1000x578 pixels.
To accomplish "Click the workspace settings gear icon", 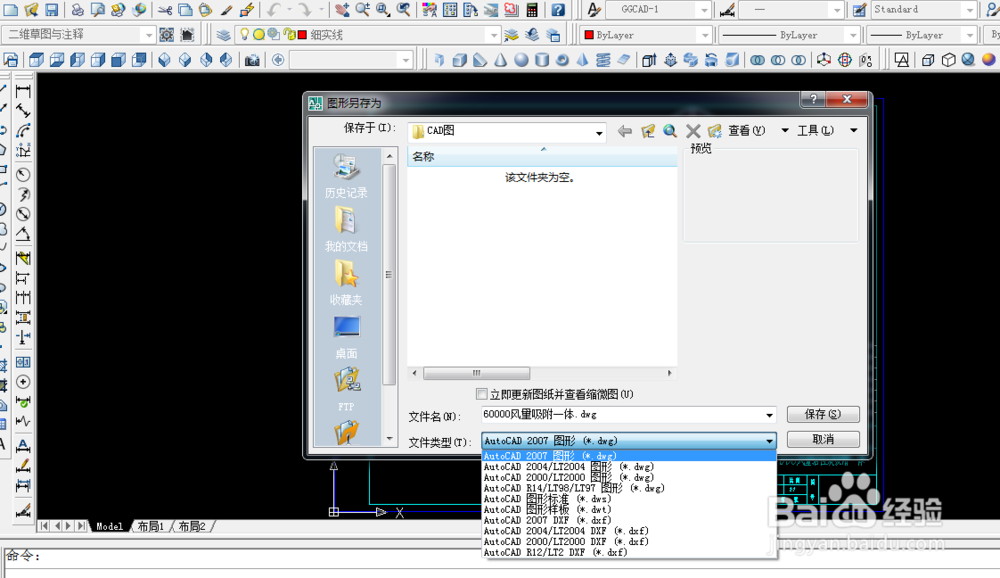I will pyautogui.click(x=166, y=34).
